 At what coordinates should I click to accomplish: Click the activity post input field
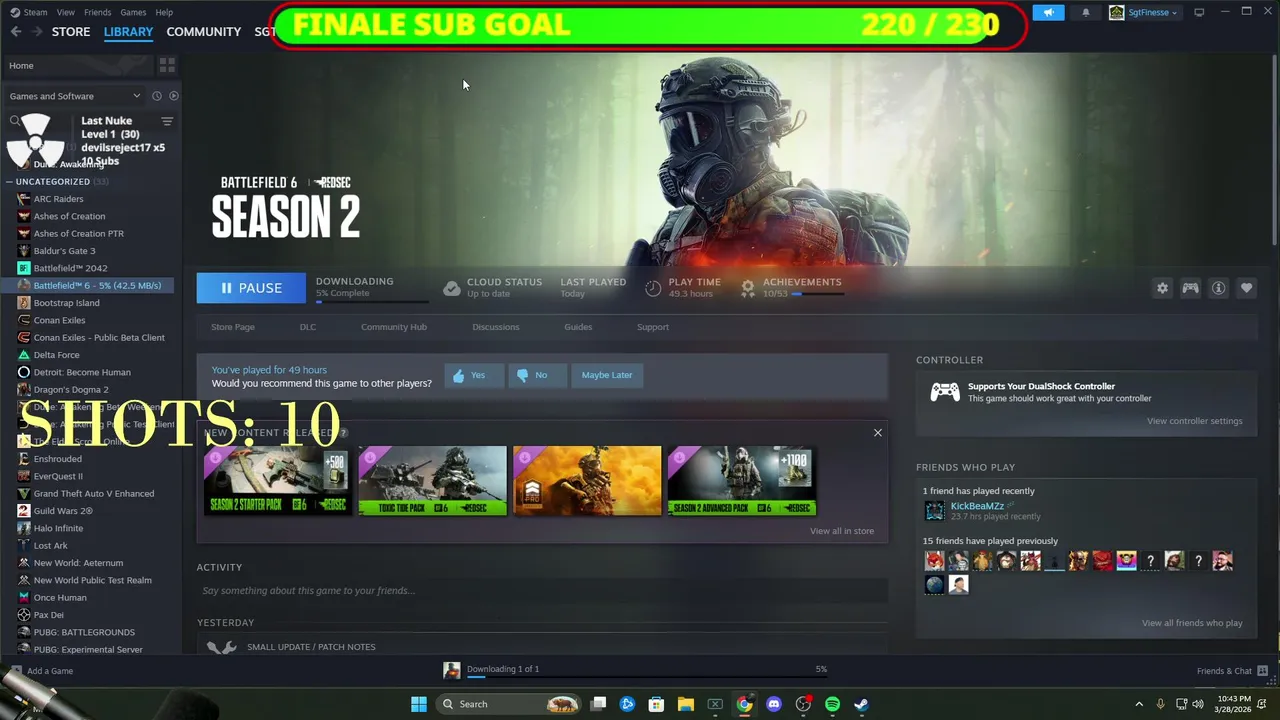click(542, 591)
